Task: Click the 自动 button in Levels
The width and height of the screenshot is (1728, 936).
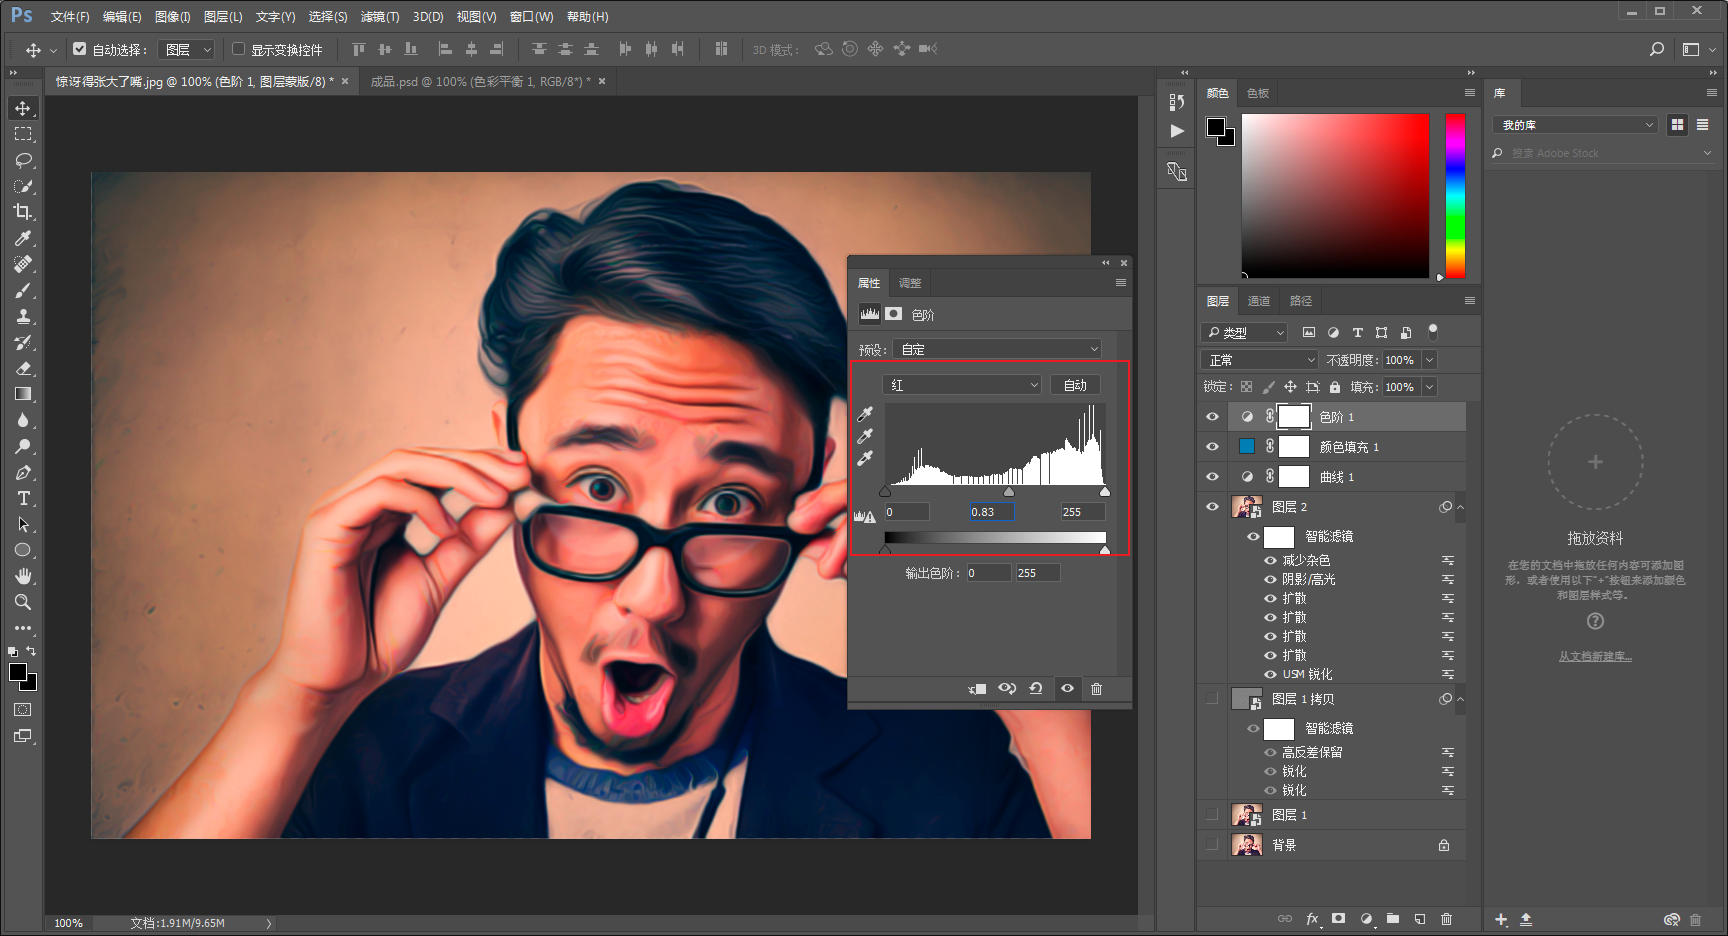Action: pos(1075,385)
